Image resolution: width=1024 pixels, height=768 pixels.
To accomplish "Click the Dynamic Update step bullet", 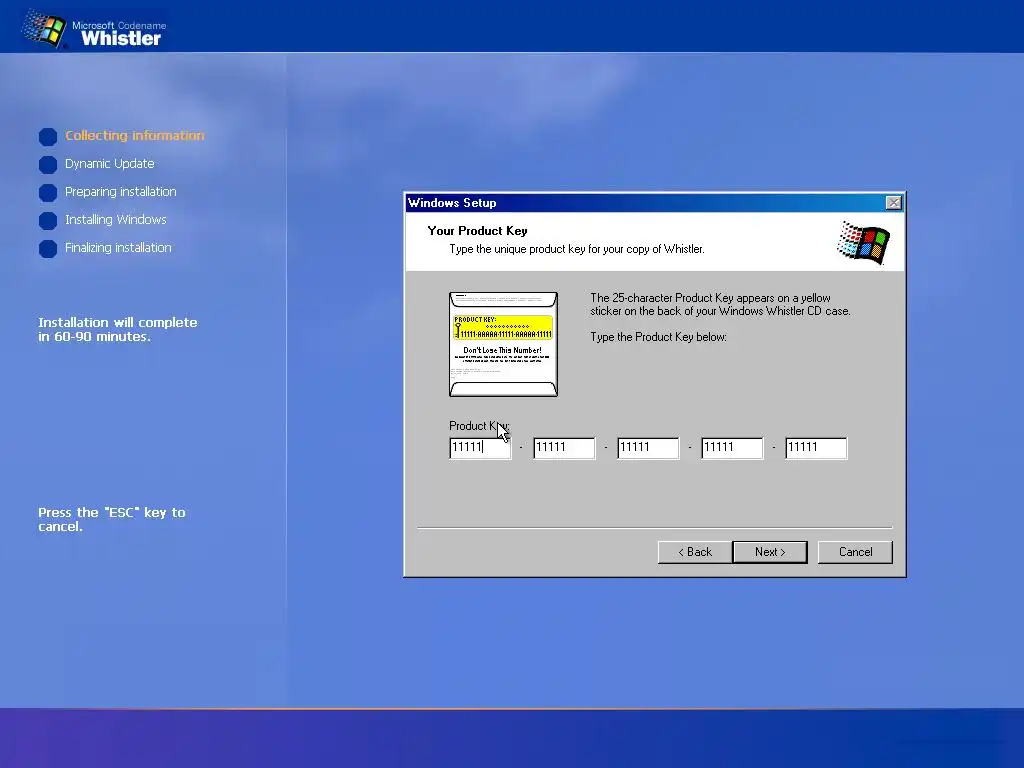I will coord(48,165).
